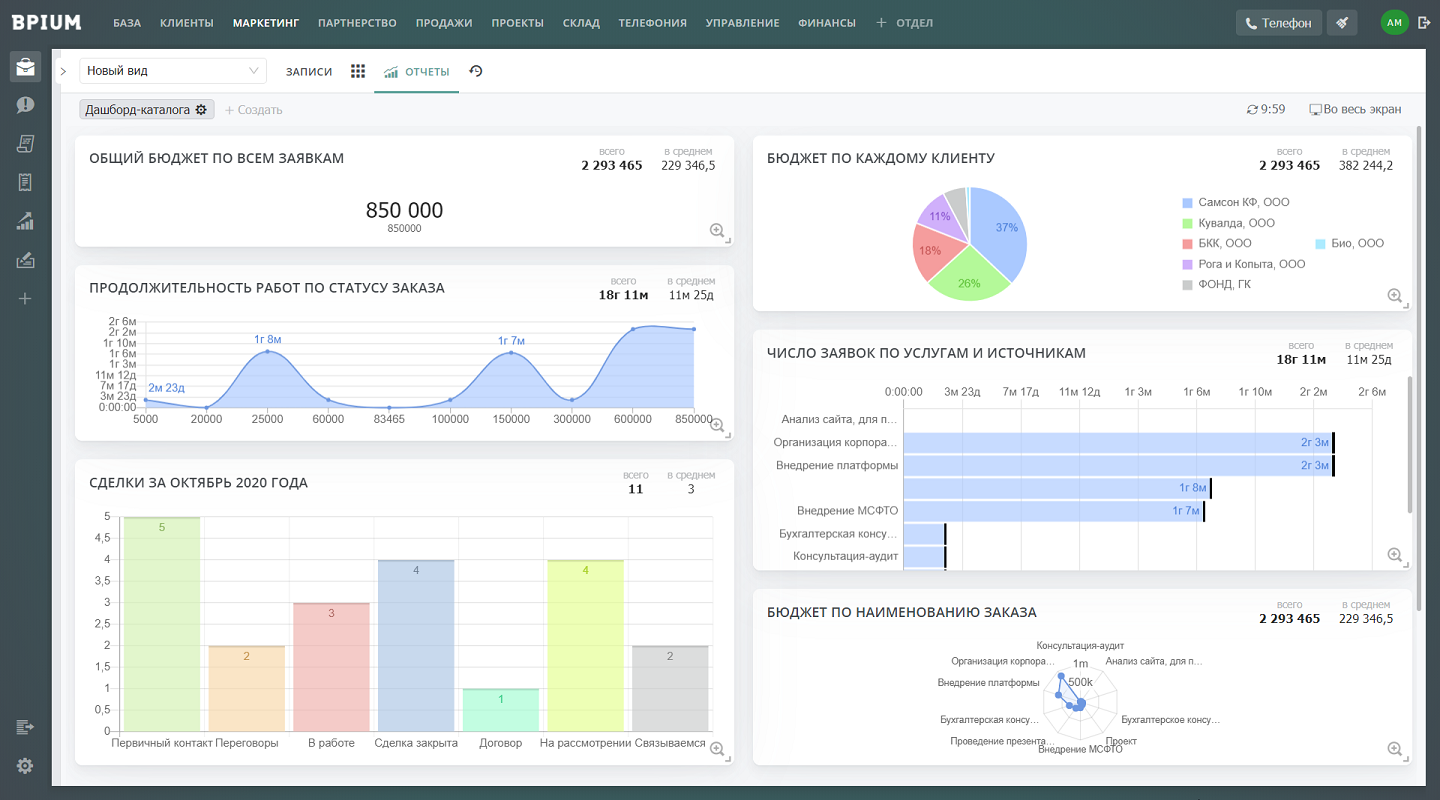Toggle Самсон КФ, ООО legend item
This screenshot has width=1440, height=800.
[x=1243, y=202]
